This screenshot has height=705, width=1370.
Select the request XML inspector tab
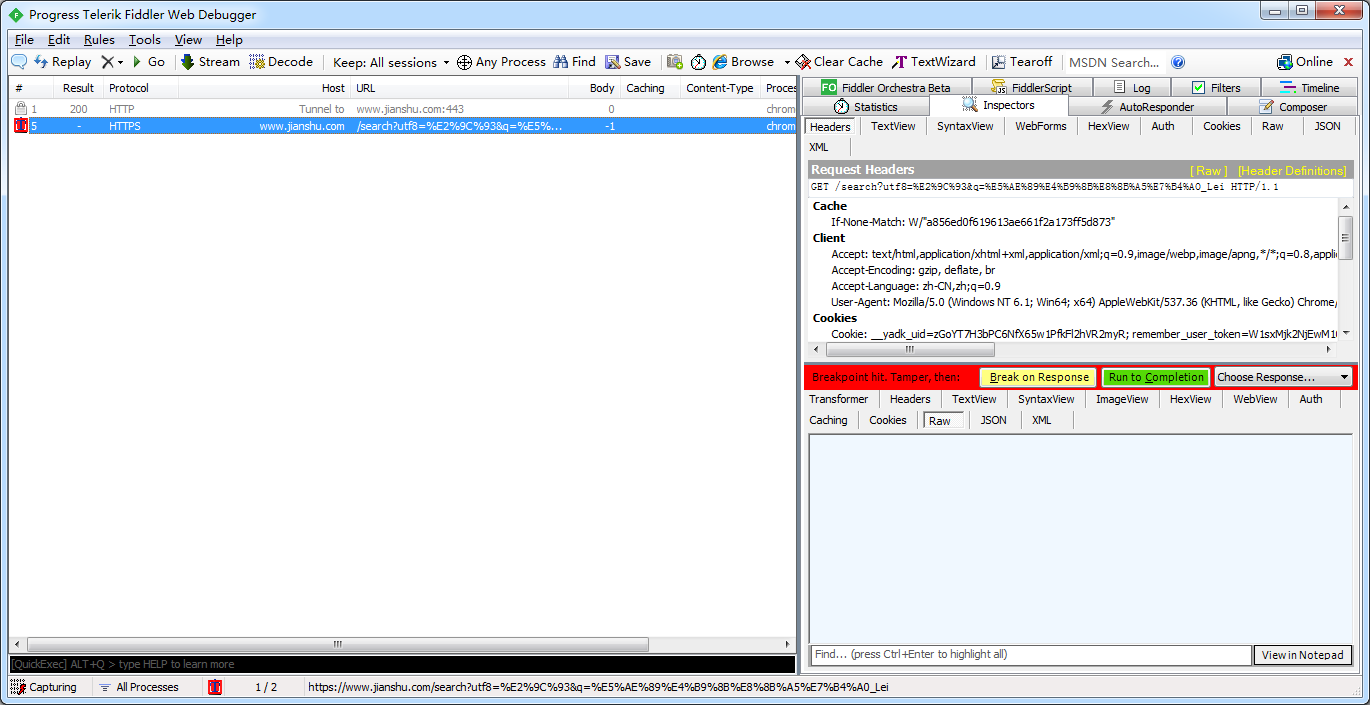coord(819,147)
